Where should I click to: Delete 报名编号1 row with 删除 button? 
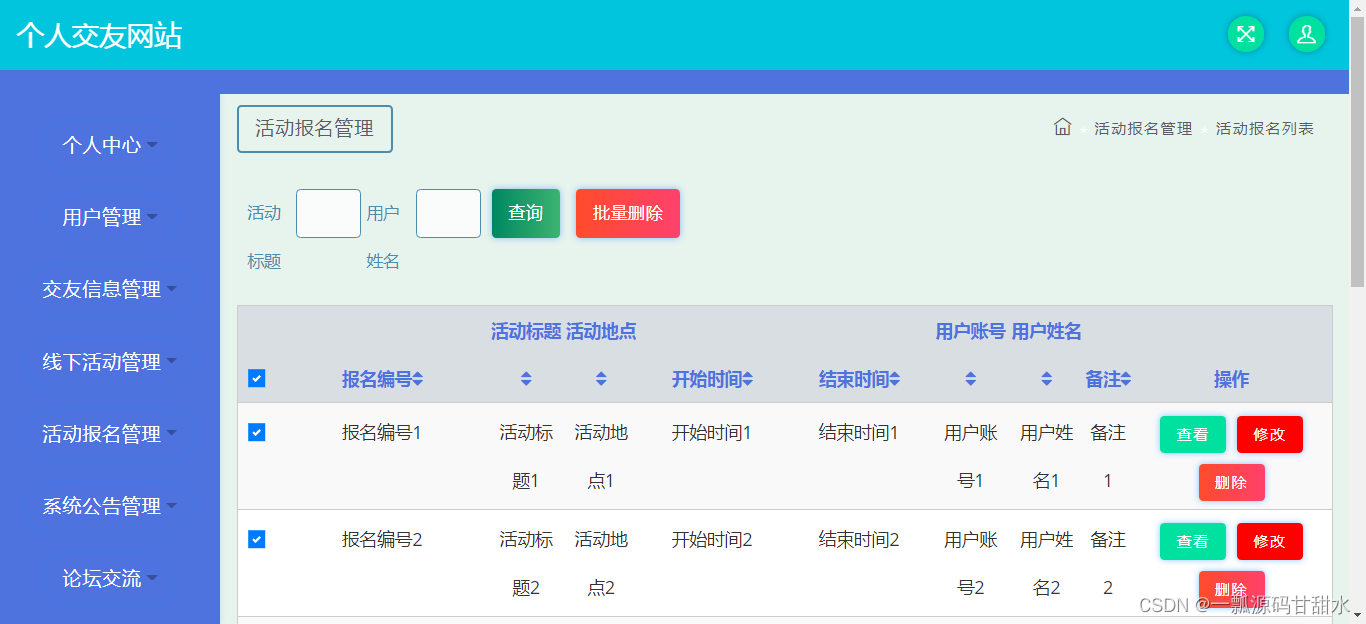pyautogui.click(x=1232, y=483)
